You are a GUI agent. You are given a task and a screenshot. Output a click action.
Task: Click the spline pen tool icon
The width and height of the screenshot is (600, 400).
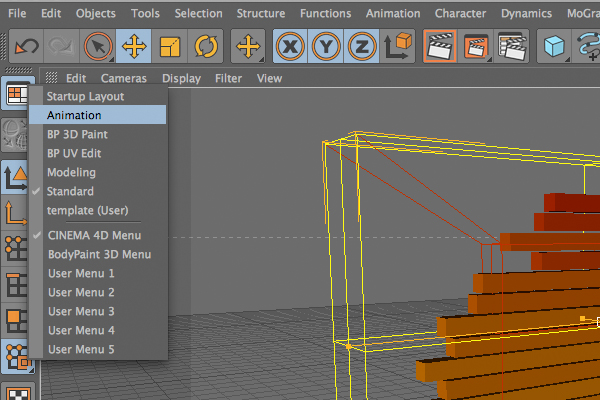point(587,46)
